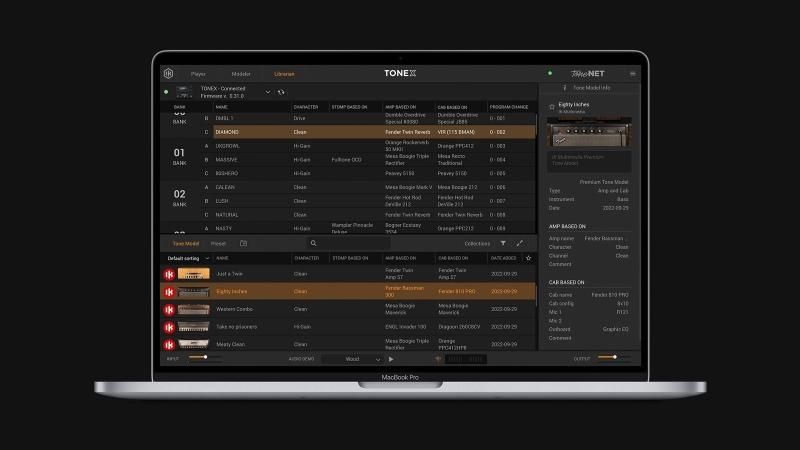Click the favorites star column header icon
The image size is (800, 450).
tap(529, 258)
